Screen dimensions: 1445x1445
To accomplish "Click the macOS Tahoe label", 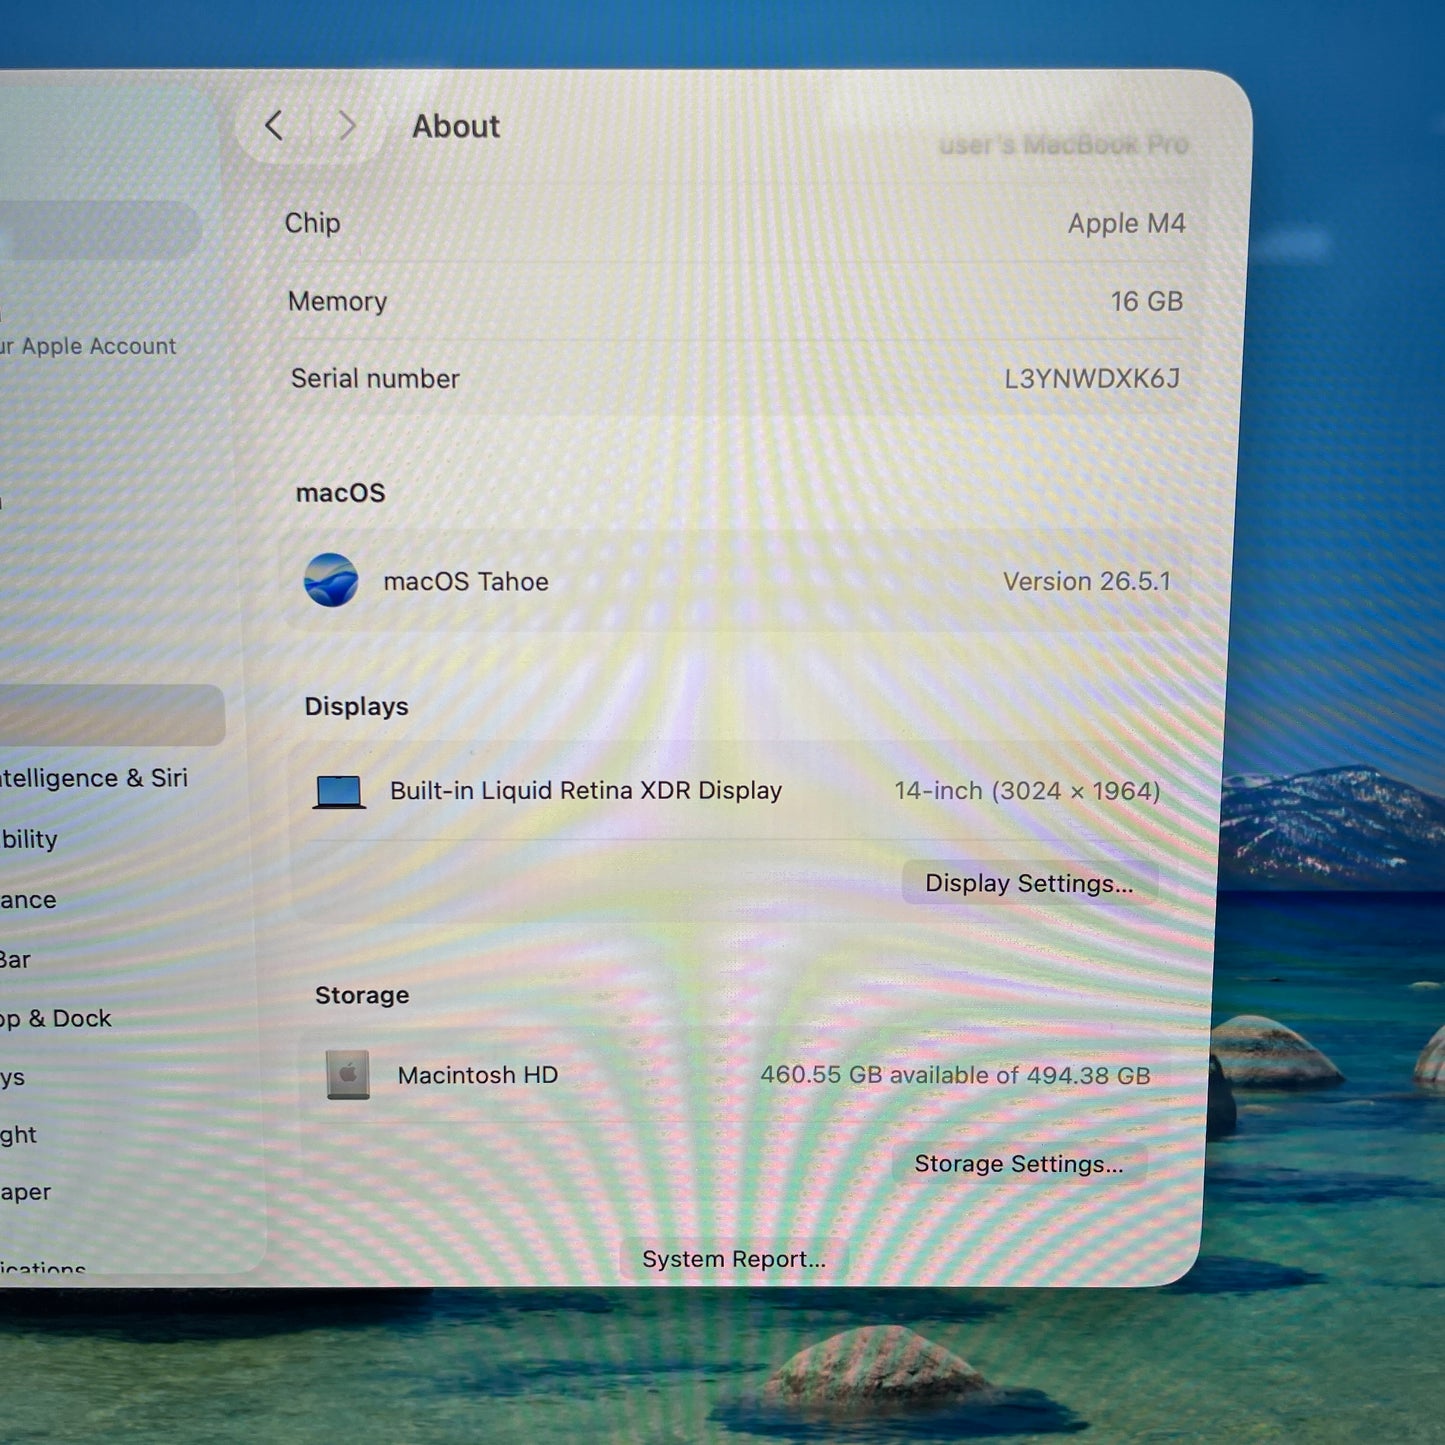I will click(466, 581).
